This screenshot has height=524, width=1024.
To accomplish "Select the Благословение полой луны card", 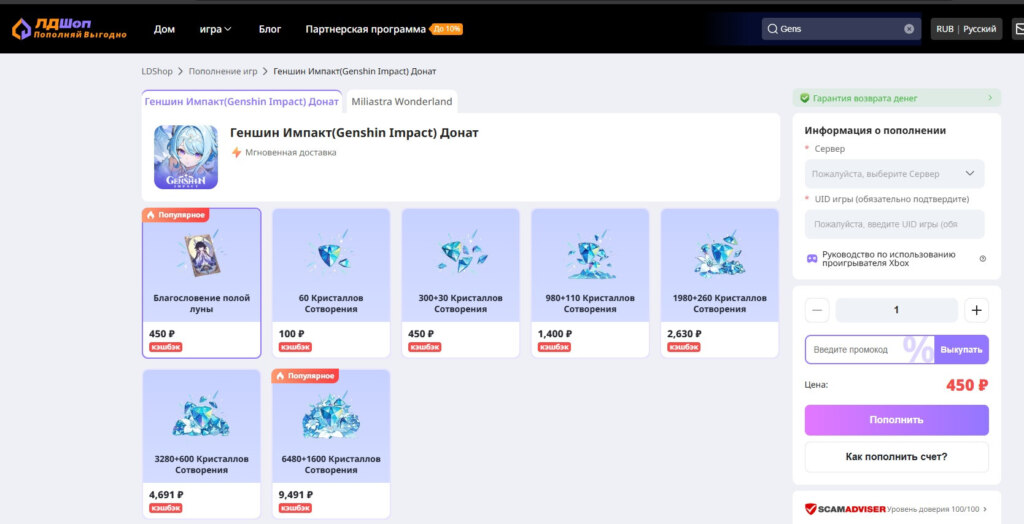I will click(x=201, y=283).
